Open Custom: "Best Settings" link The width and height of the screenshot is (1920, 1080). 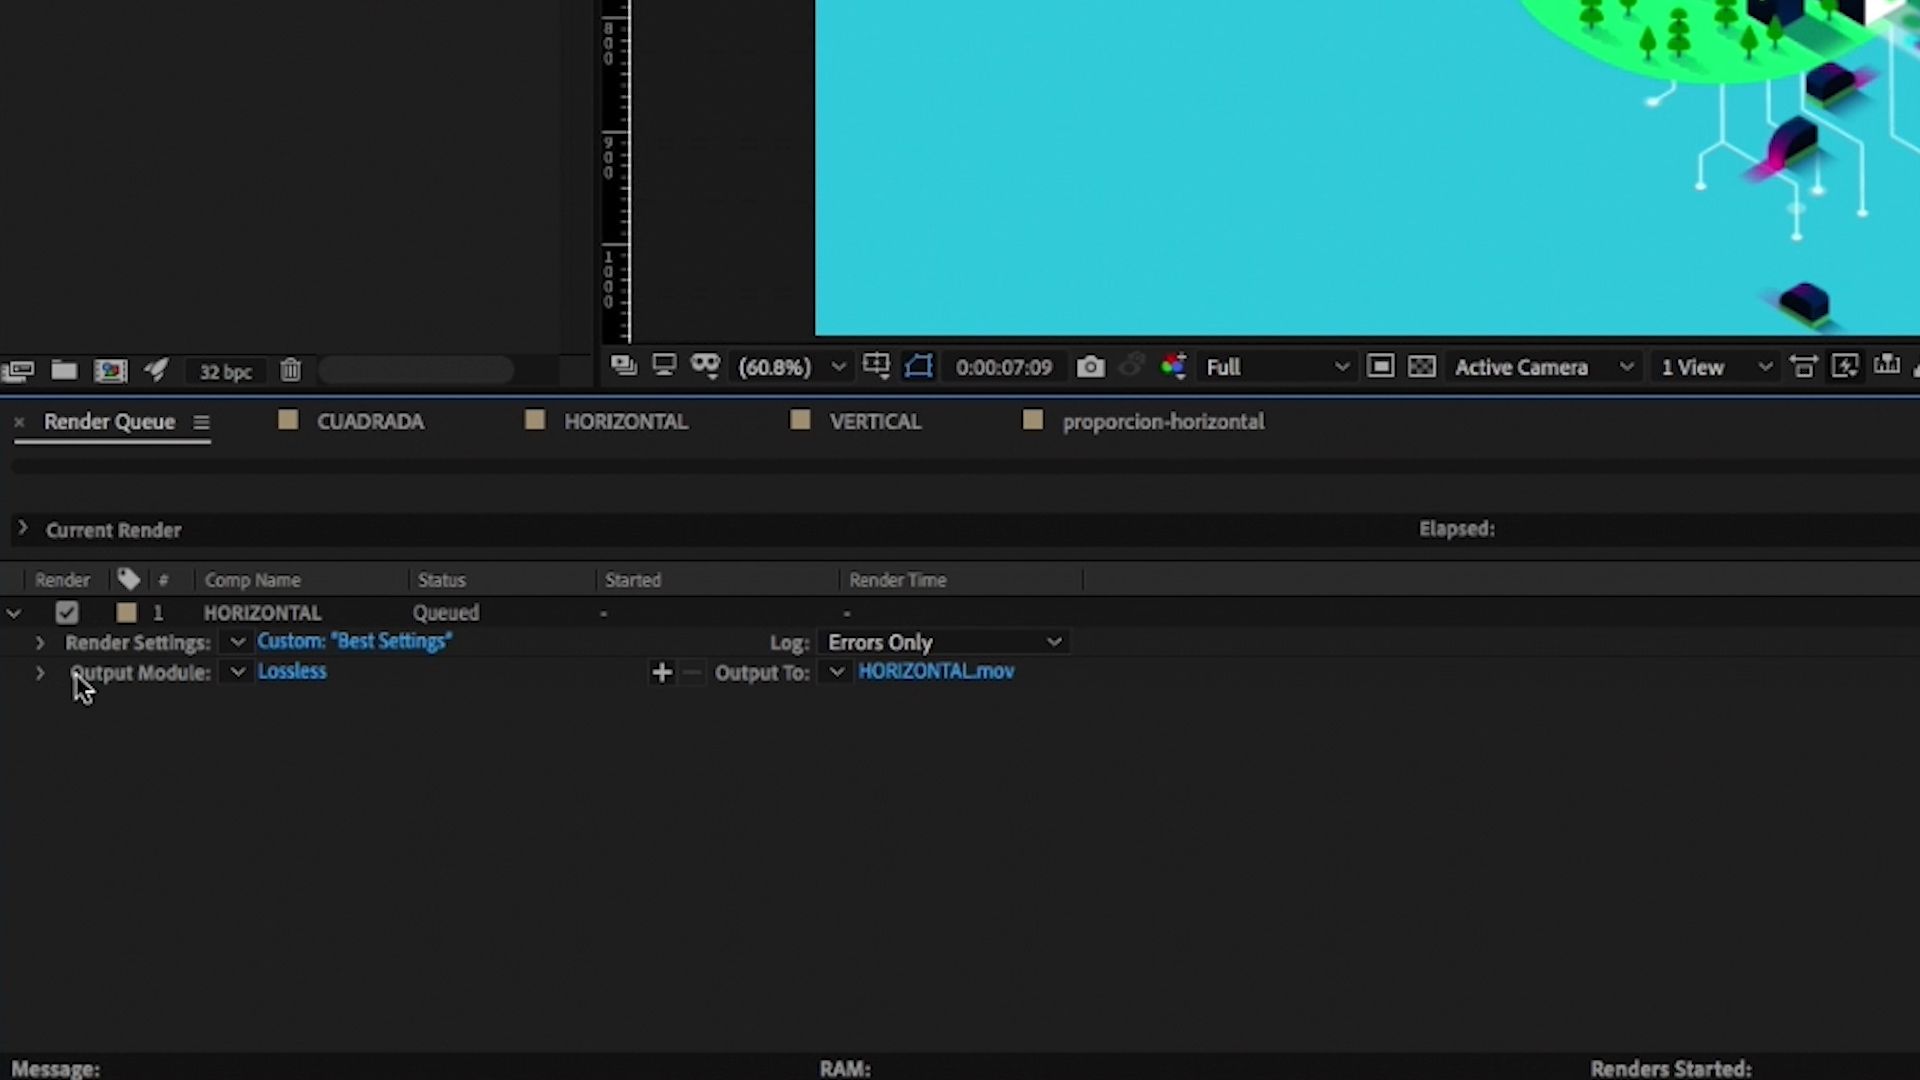[355, 641]
